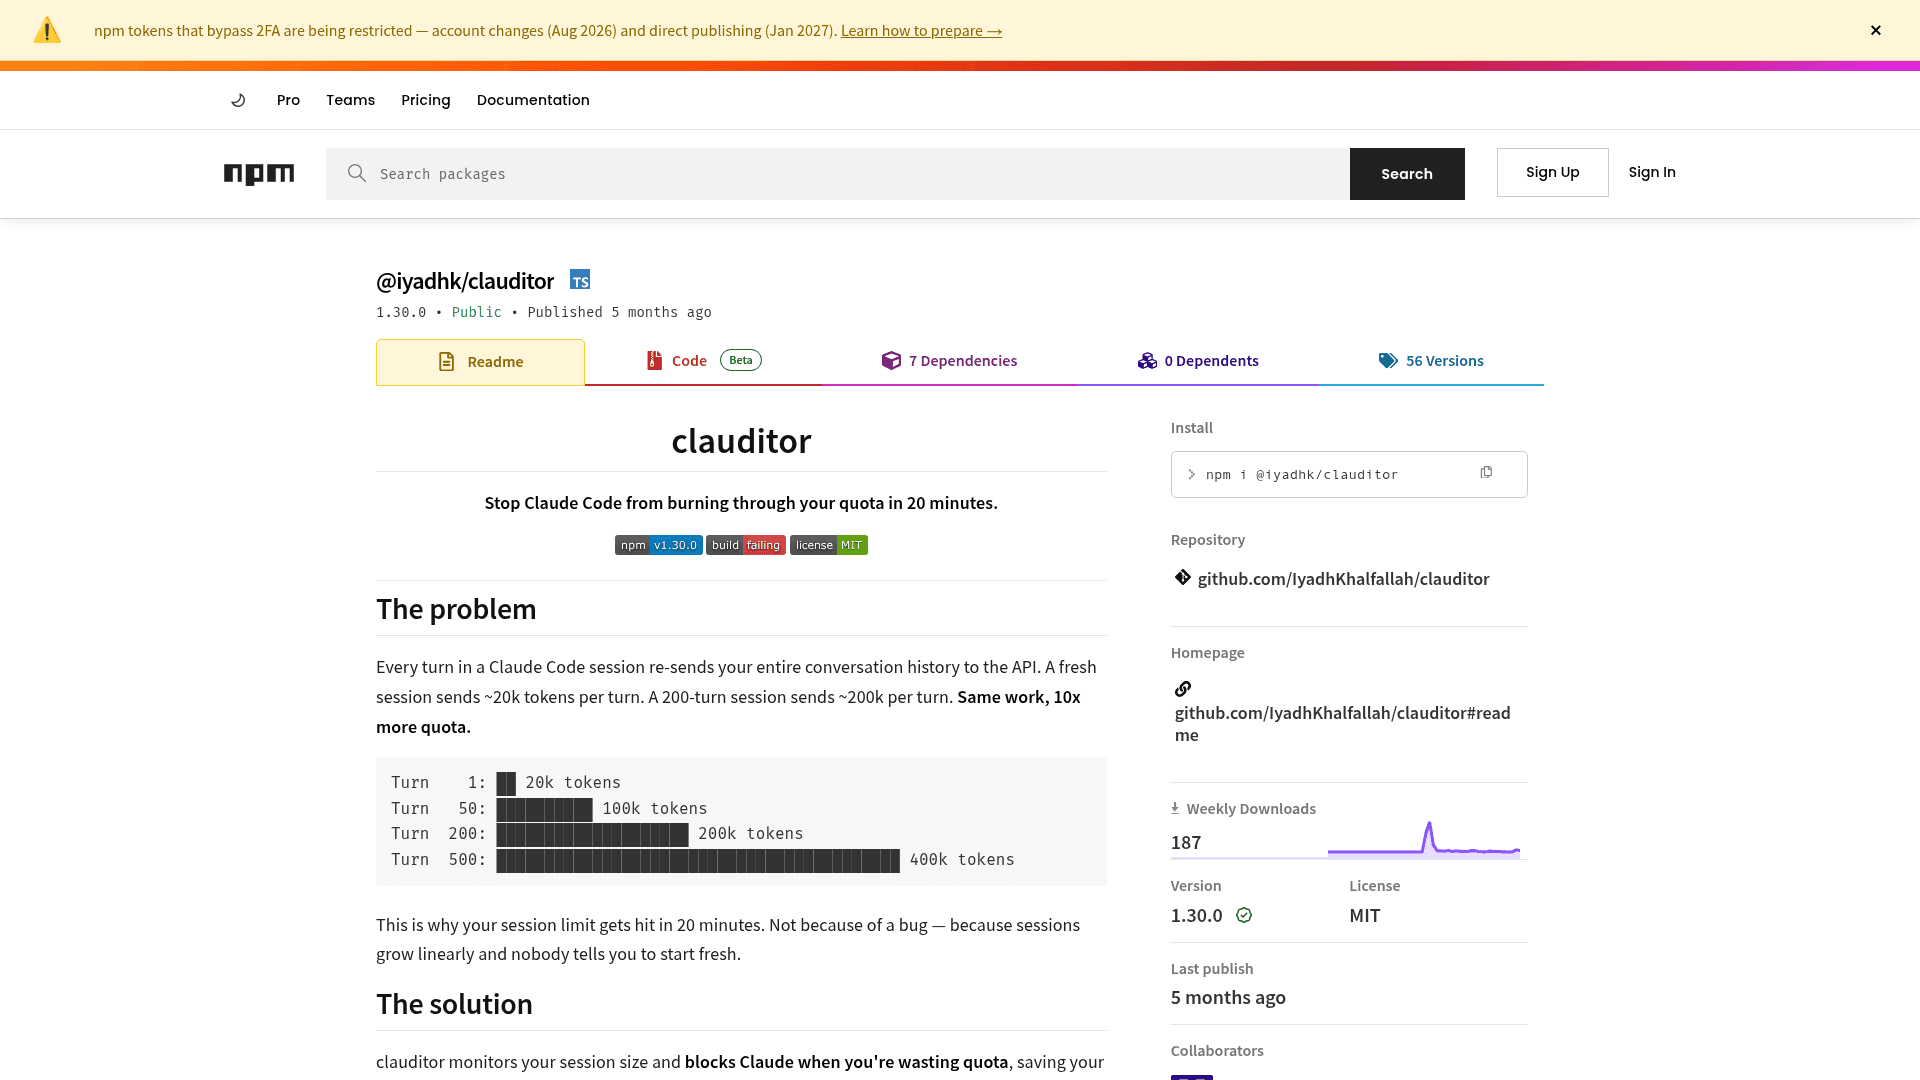The height and width of the screenshot is (1080, 1920).
Task: Click the magnifying glass search icon
Action: [357, 173]
